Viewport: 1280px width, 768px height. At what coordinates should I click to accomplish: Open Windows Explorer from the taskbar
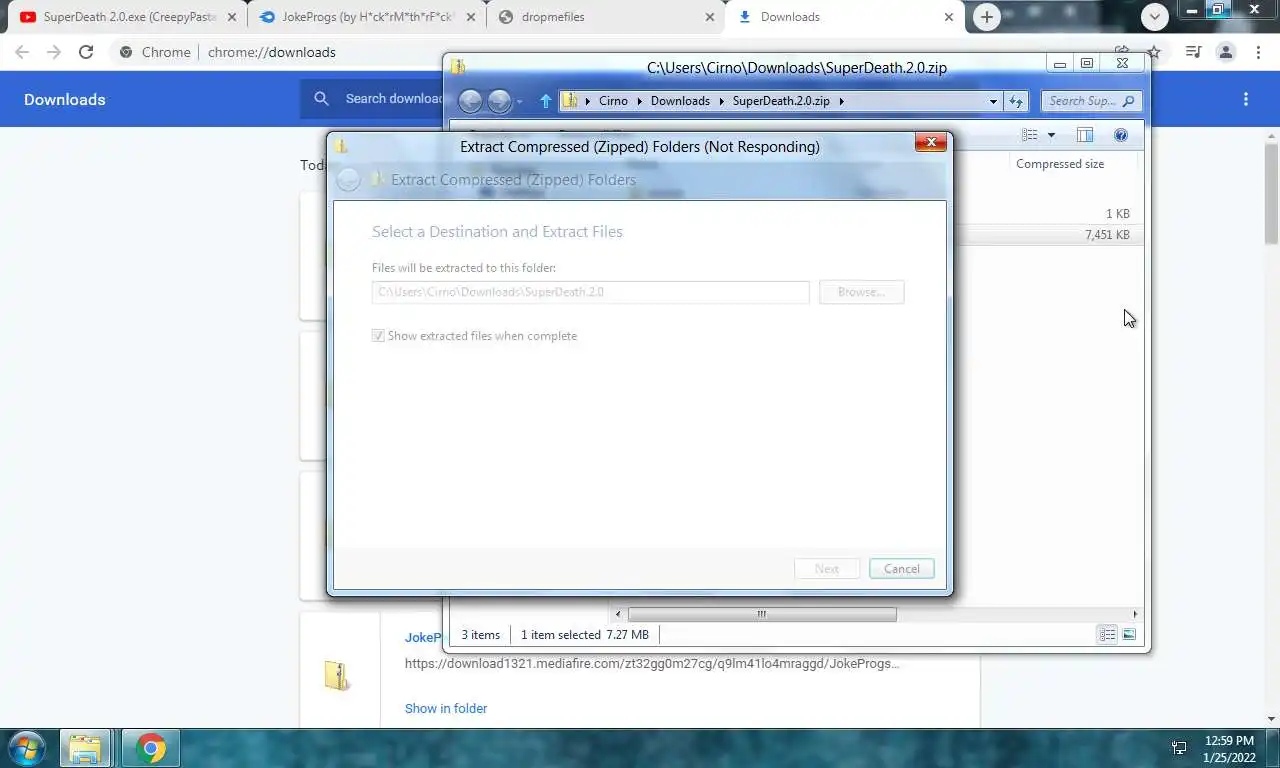85,748
